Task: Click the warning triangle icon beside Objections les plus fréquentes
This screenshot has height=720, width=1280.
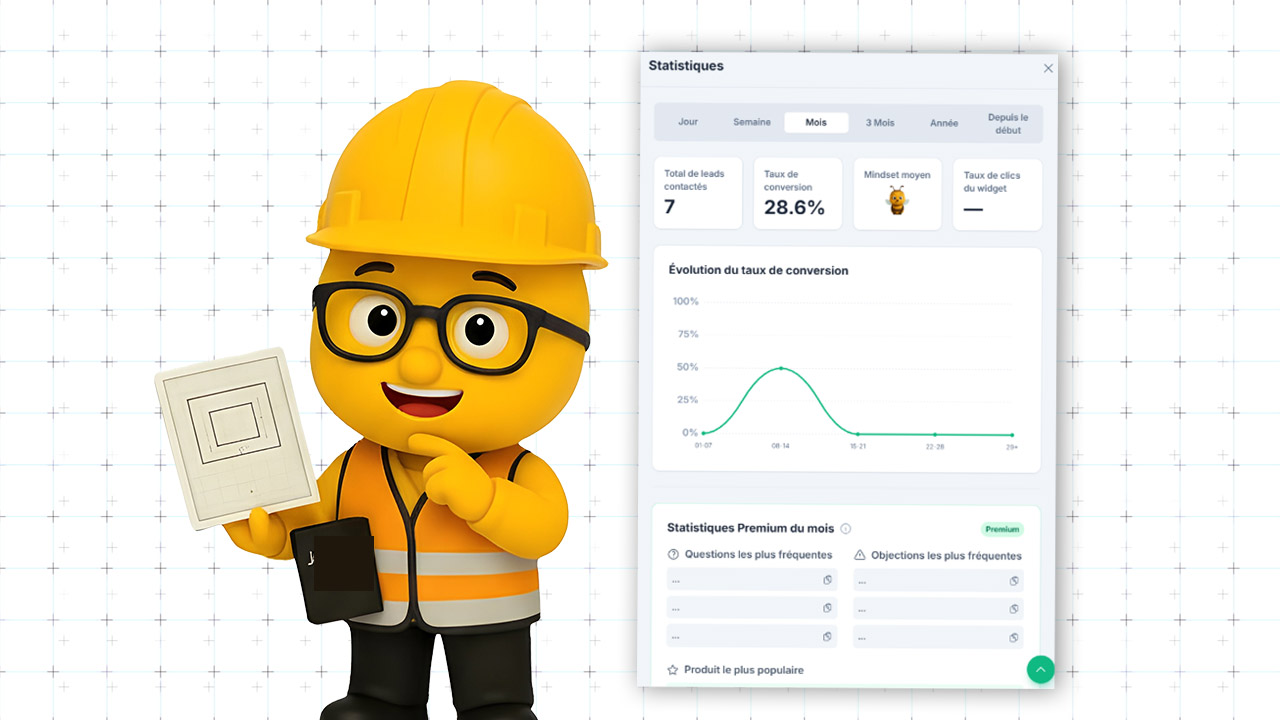Action: (859, 555)
